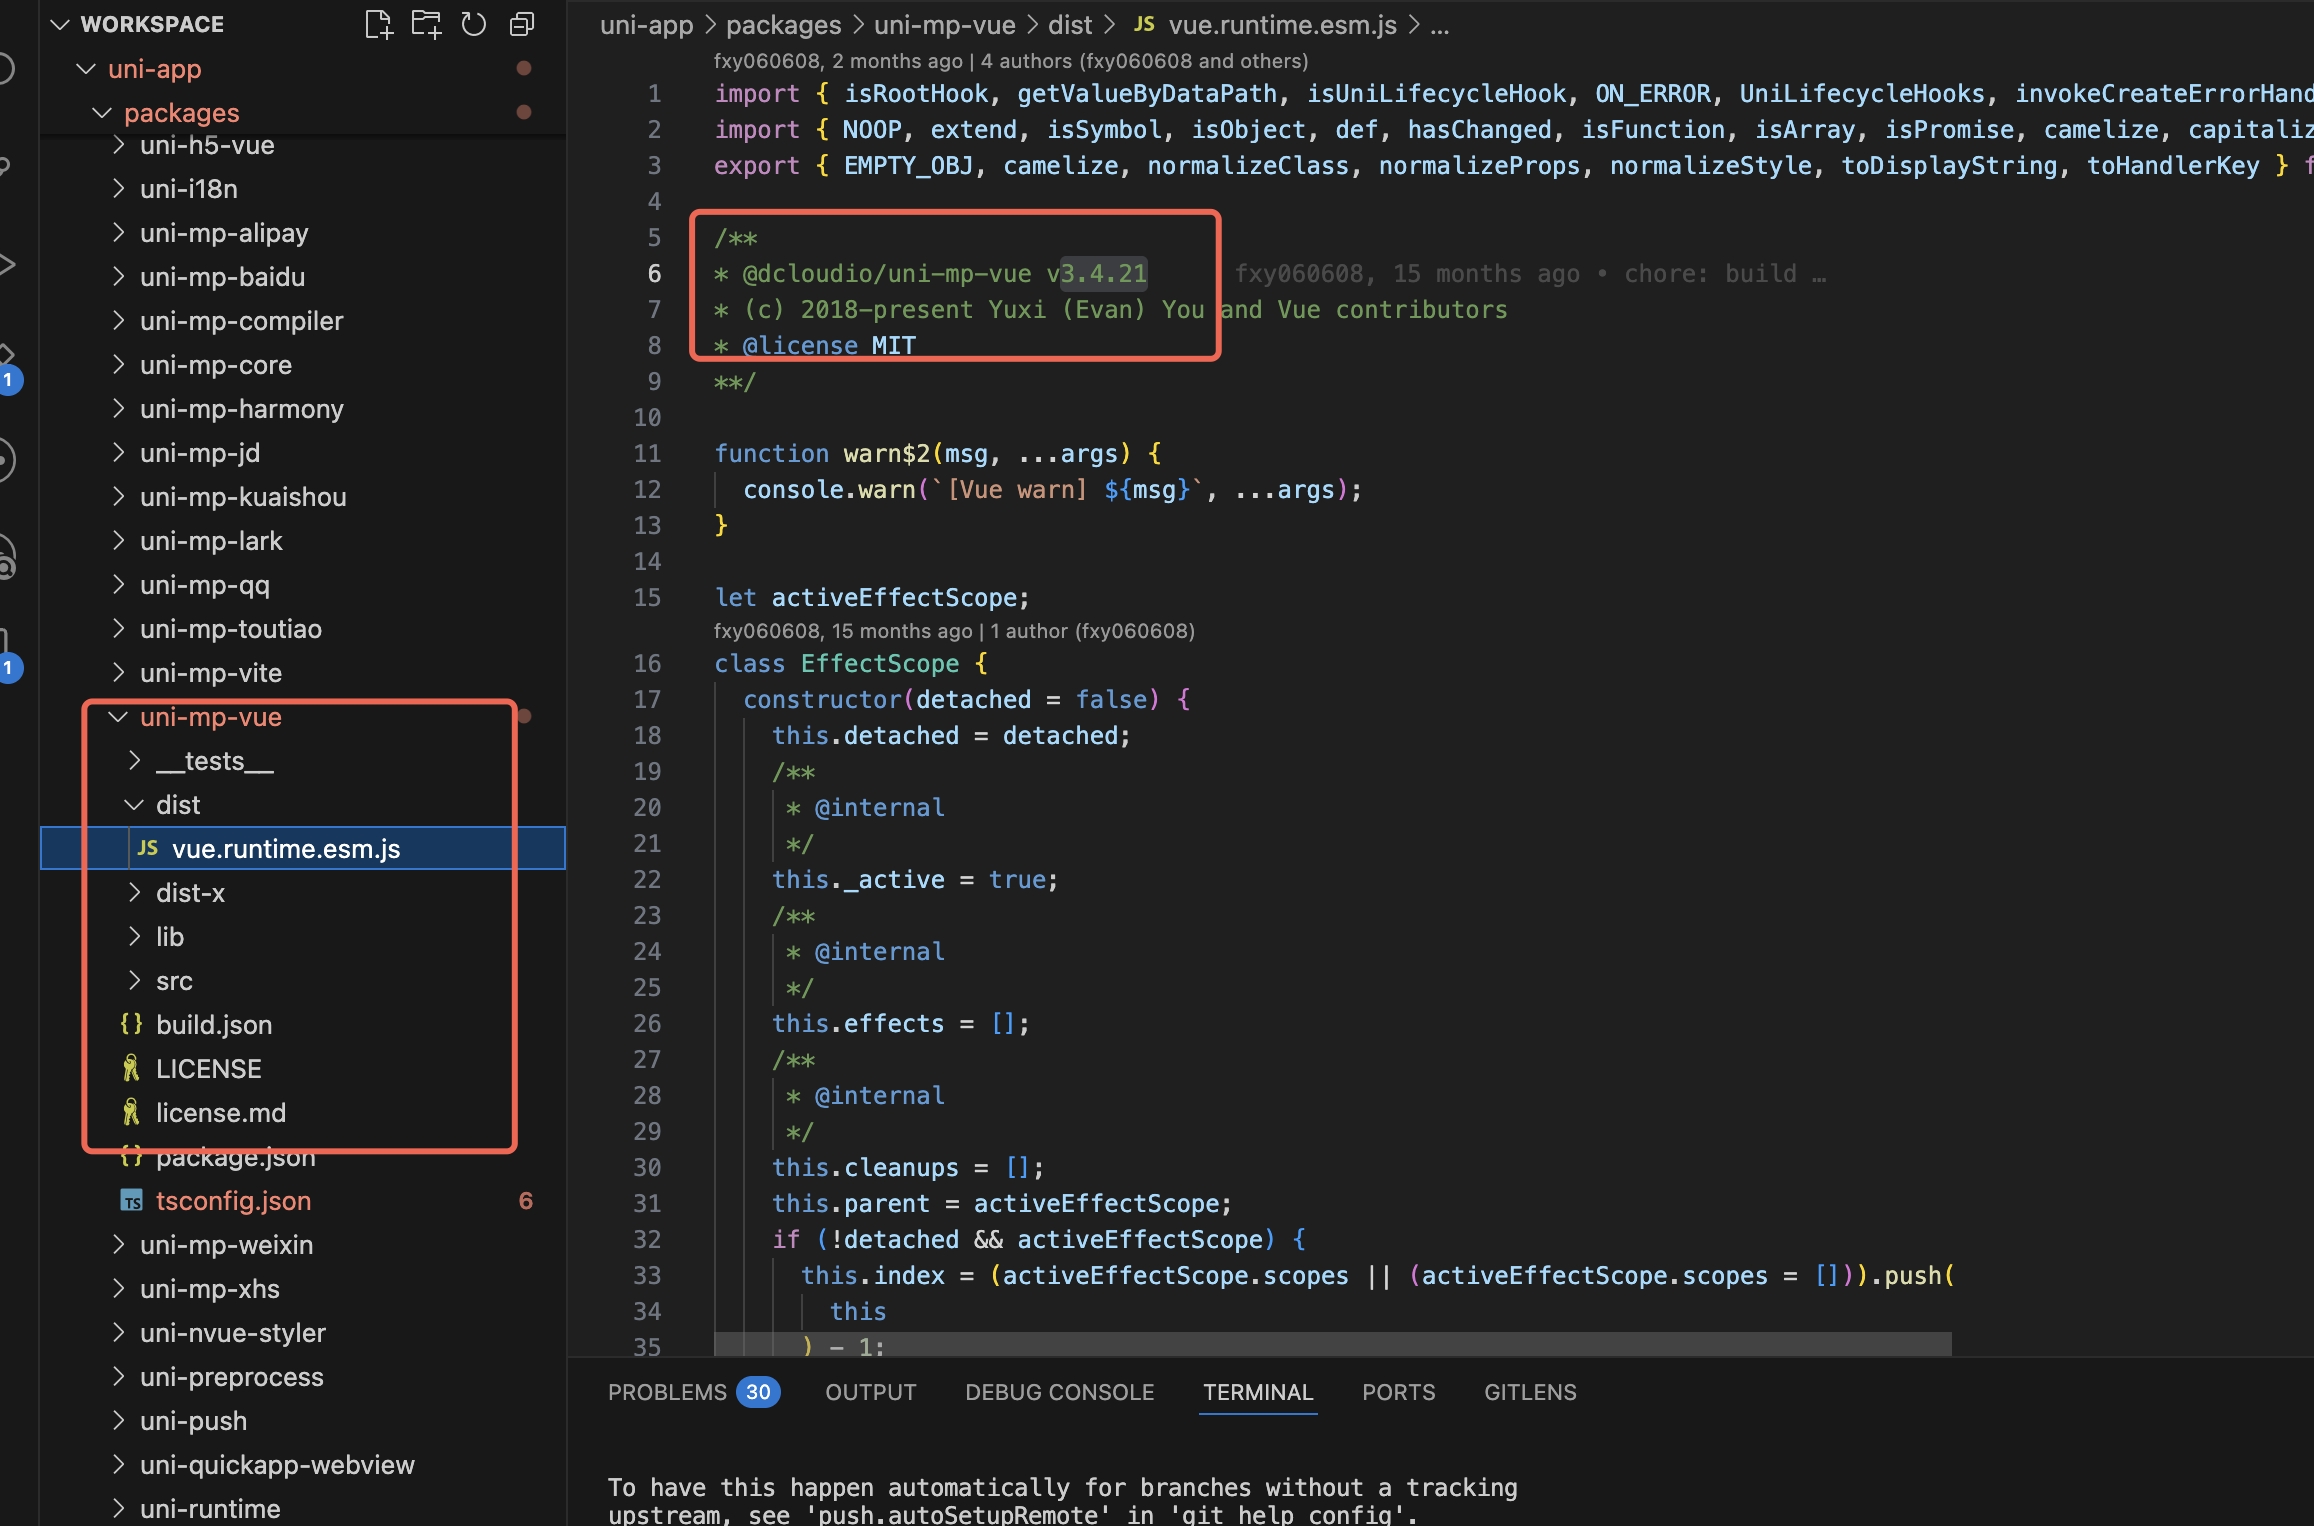Switch to the PORTS tab
Image resolution: width=2314 pixels, height=1526 pixels.
pos(1398,1392)
